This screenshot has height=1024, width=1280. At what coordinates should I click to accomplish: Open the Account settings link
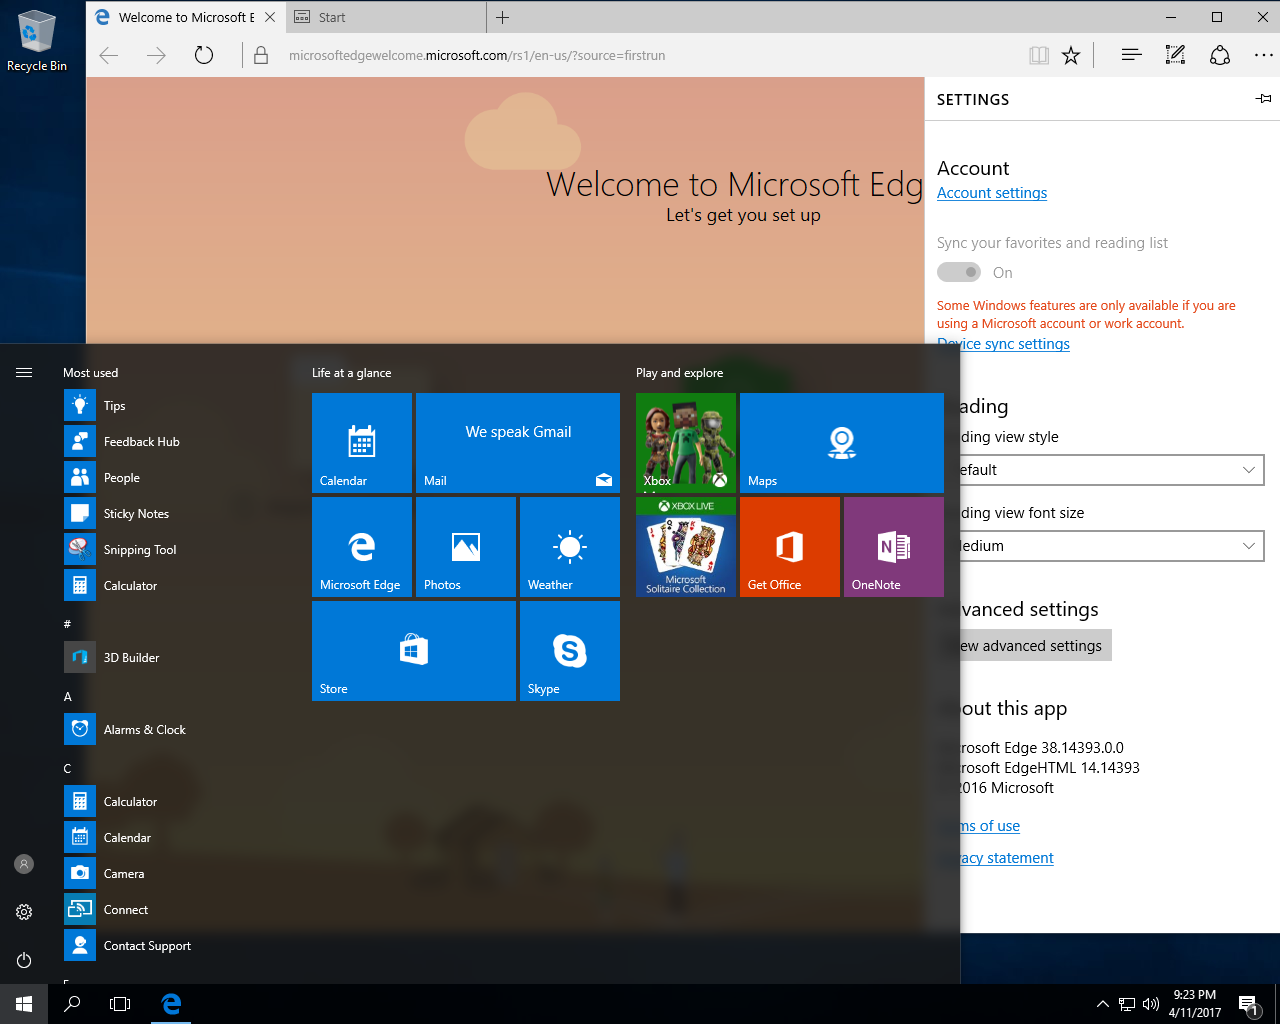coord(992,193)
